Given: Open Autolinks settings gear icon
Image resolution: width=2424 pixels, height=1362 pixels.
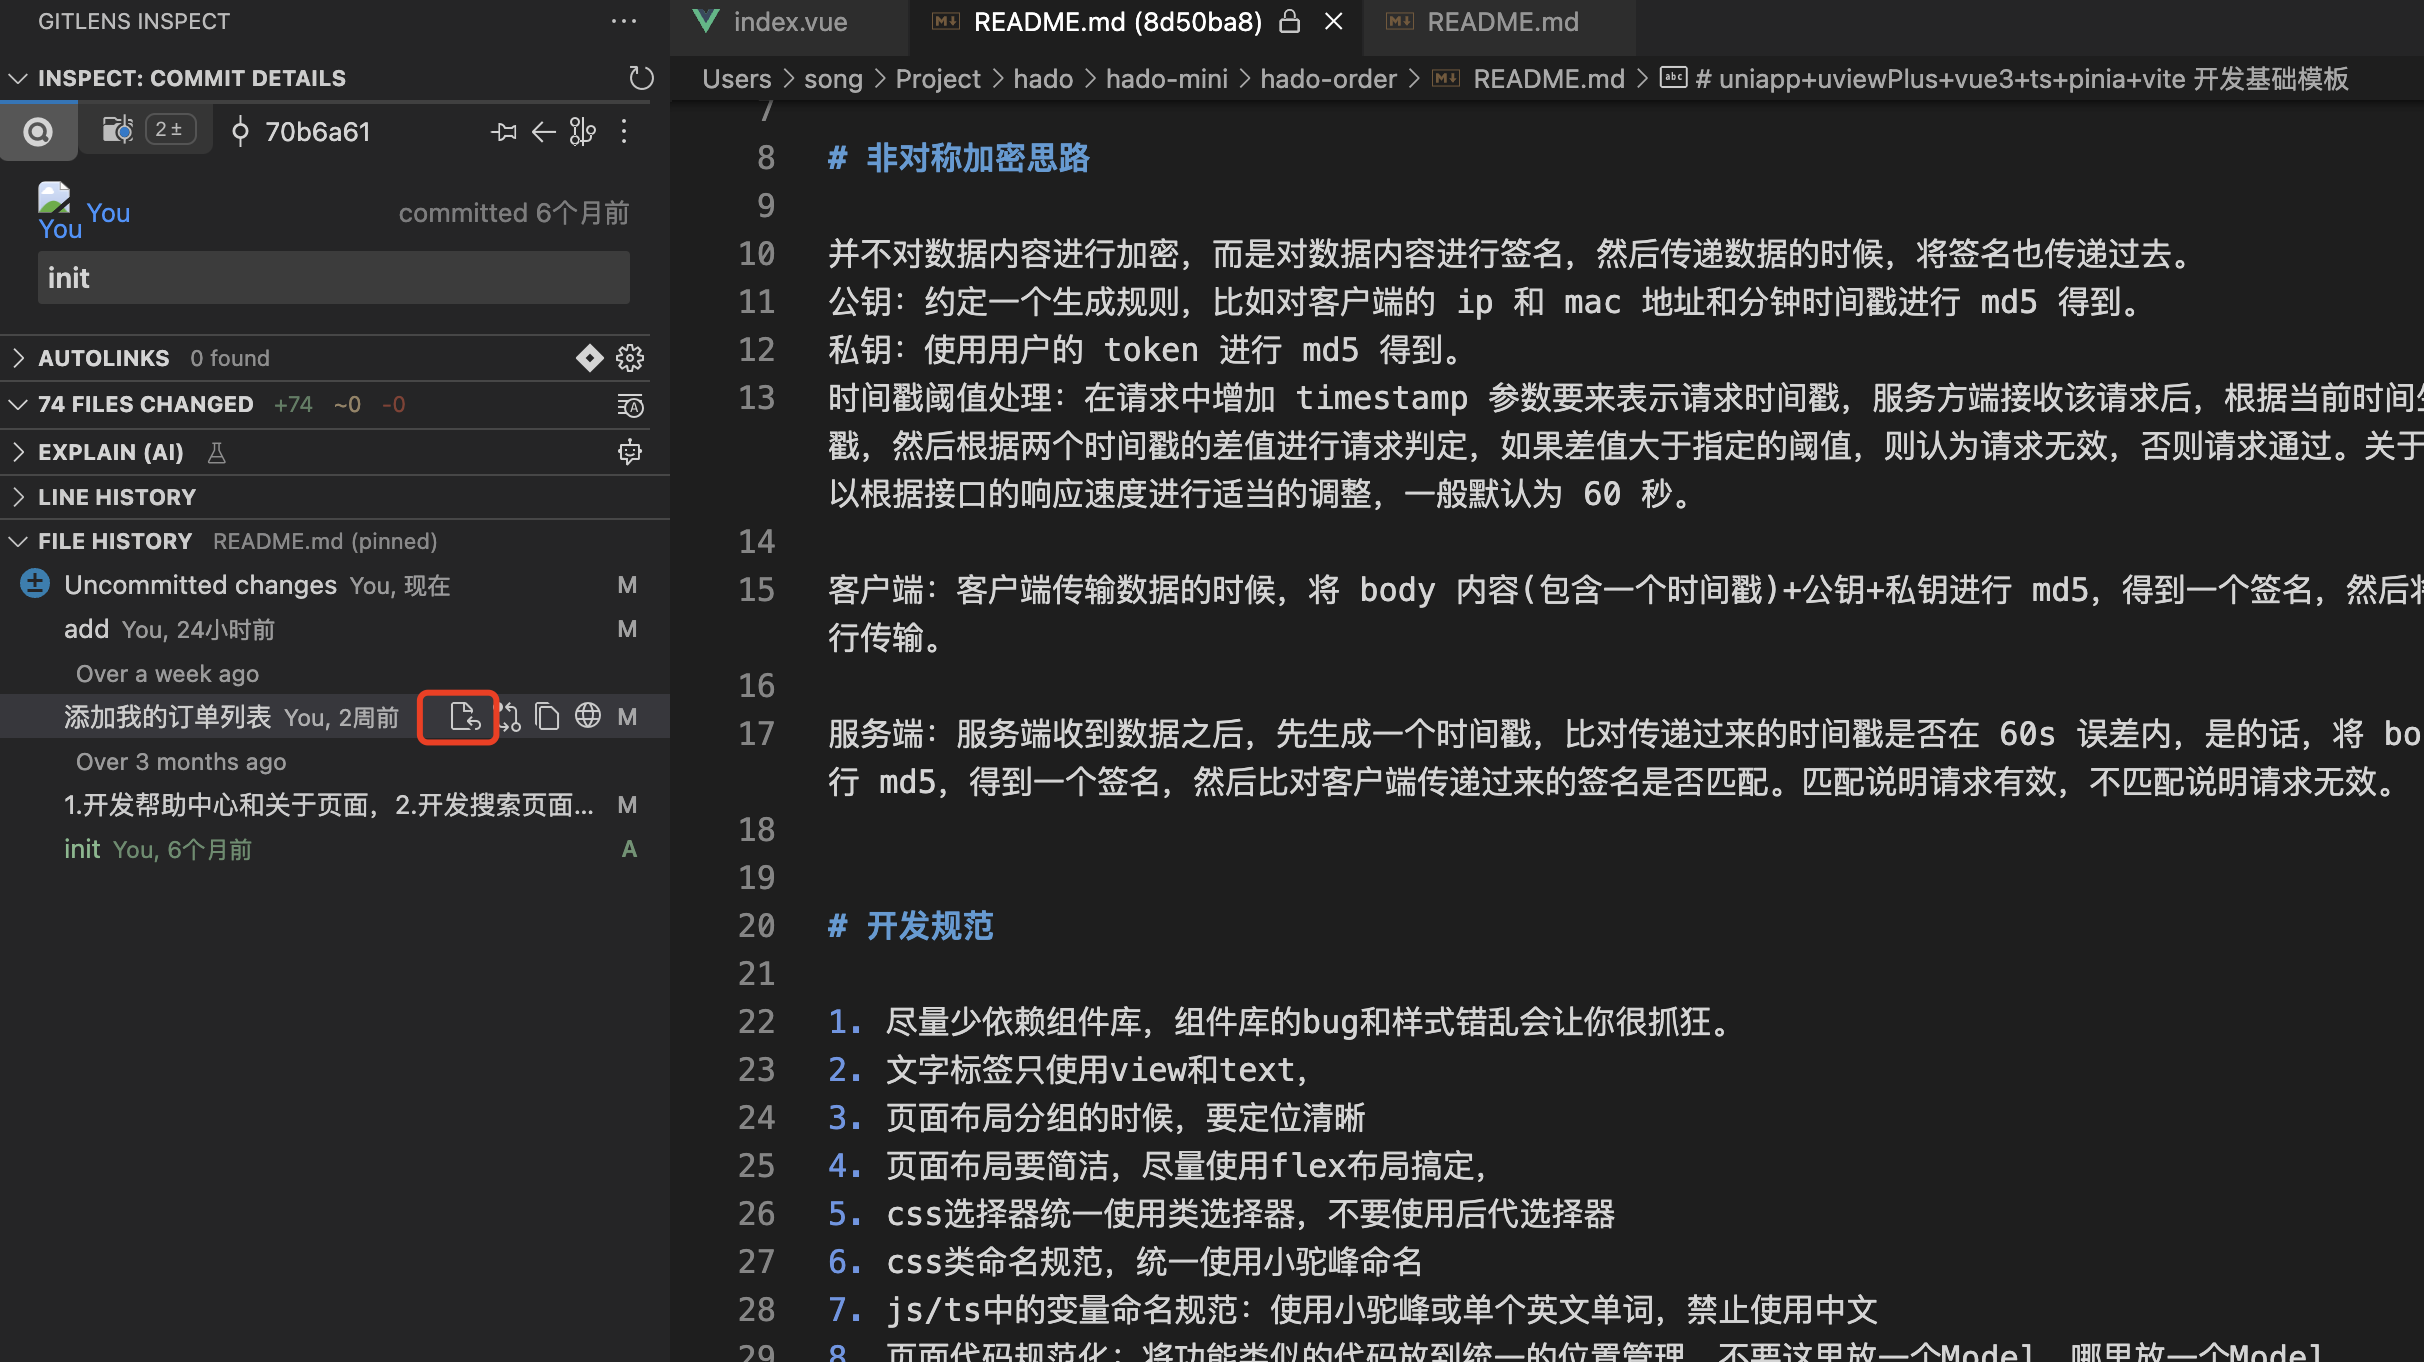Looking at the screenshot, I should pos(630,358).
